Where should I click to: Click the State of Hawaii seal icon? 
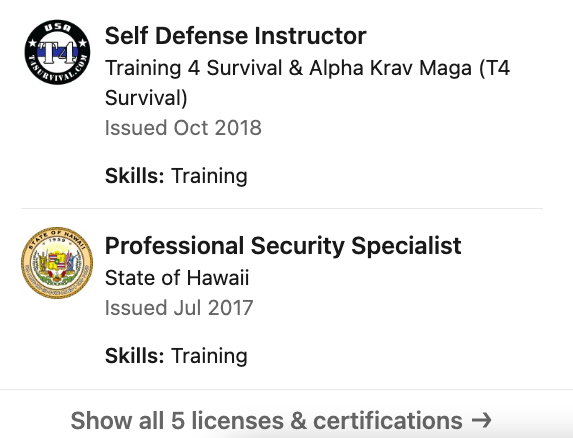point(57,263)
